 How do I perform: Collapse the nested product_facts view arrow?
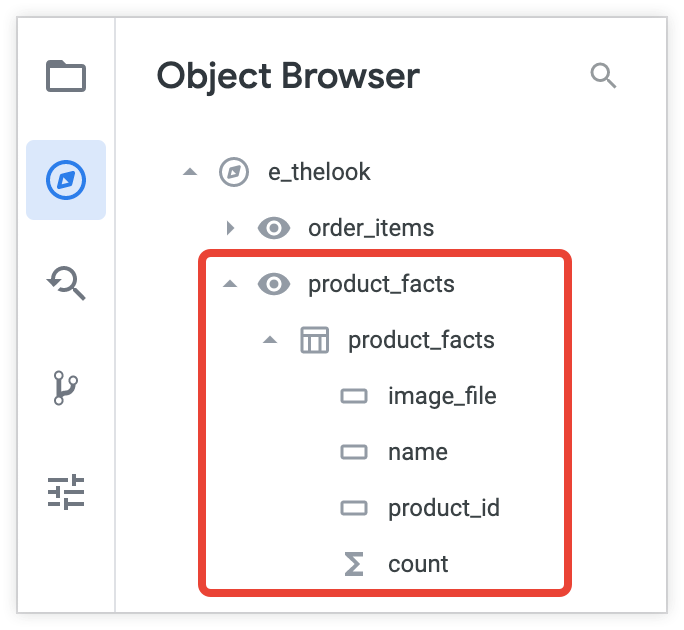(270, 340)
